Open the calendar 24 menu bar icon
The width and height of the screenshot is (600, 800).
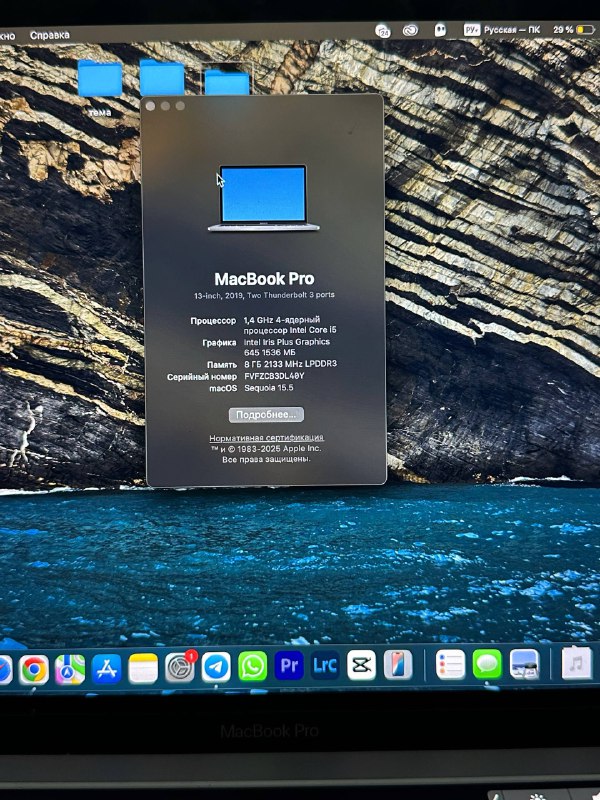click(x=383, y=31)
